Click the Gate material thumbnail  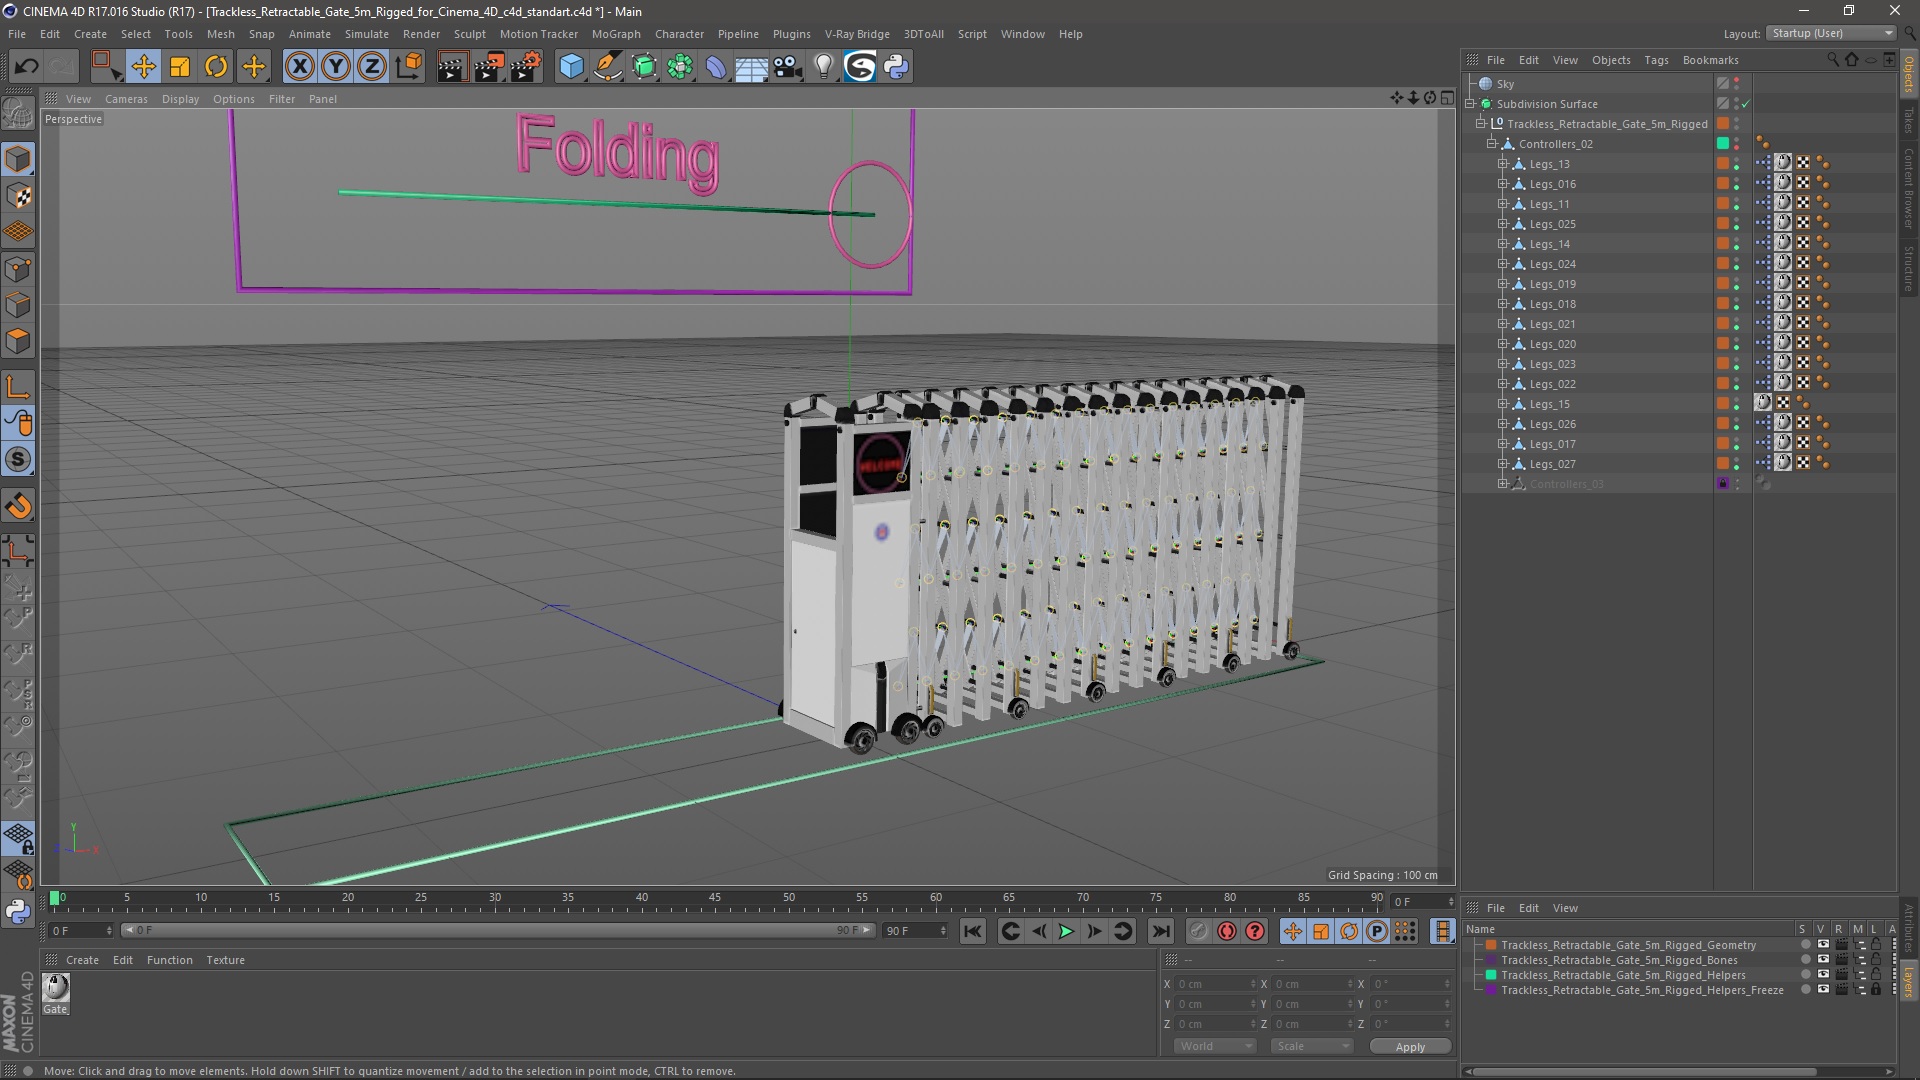pyautogui.click(x=56, y=988)
